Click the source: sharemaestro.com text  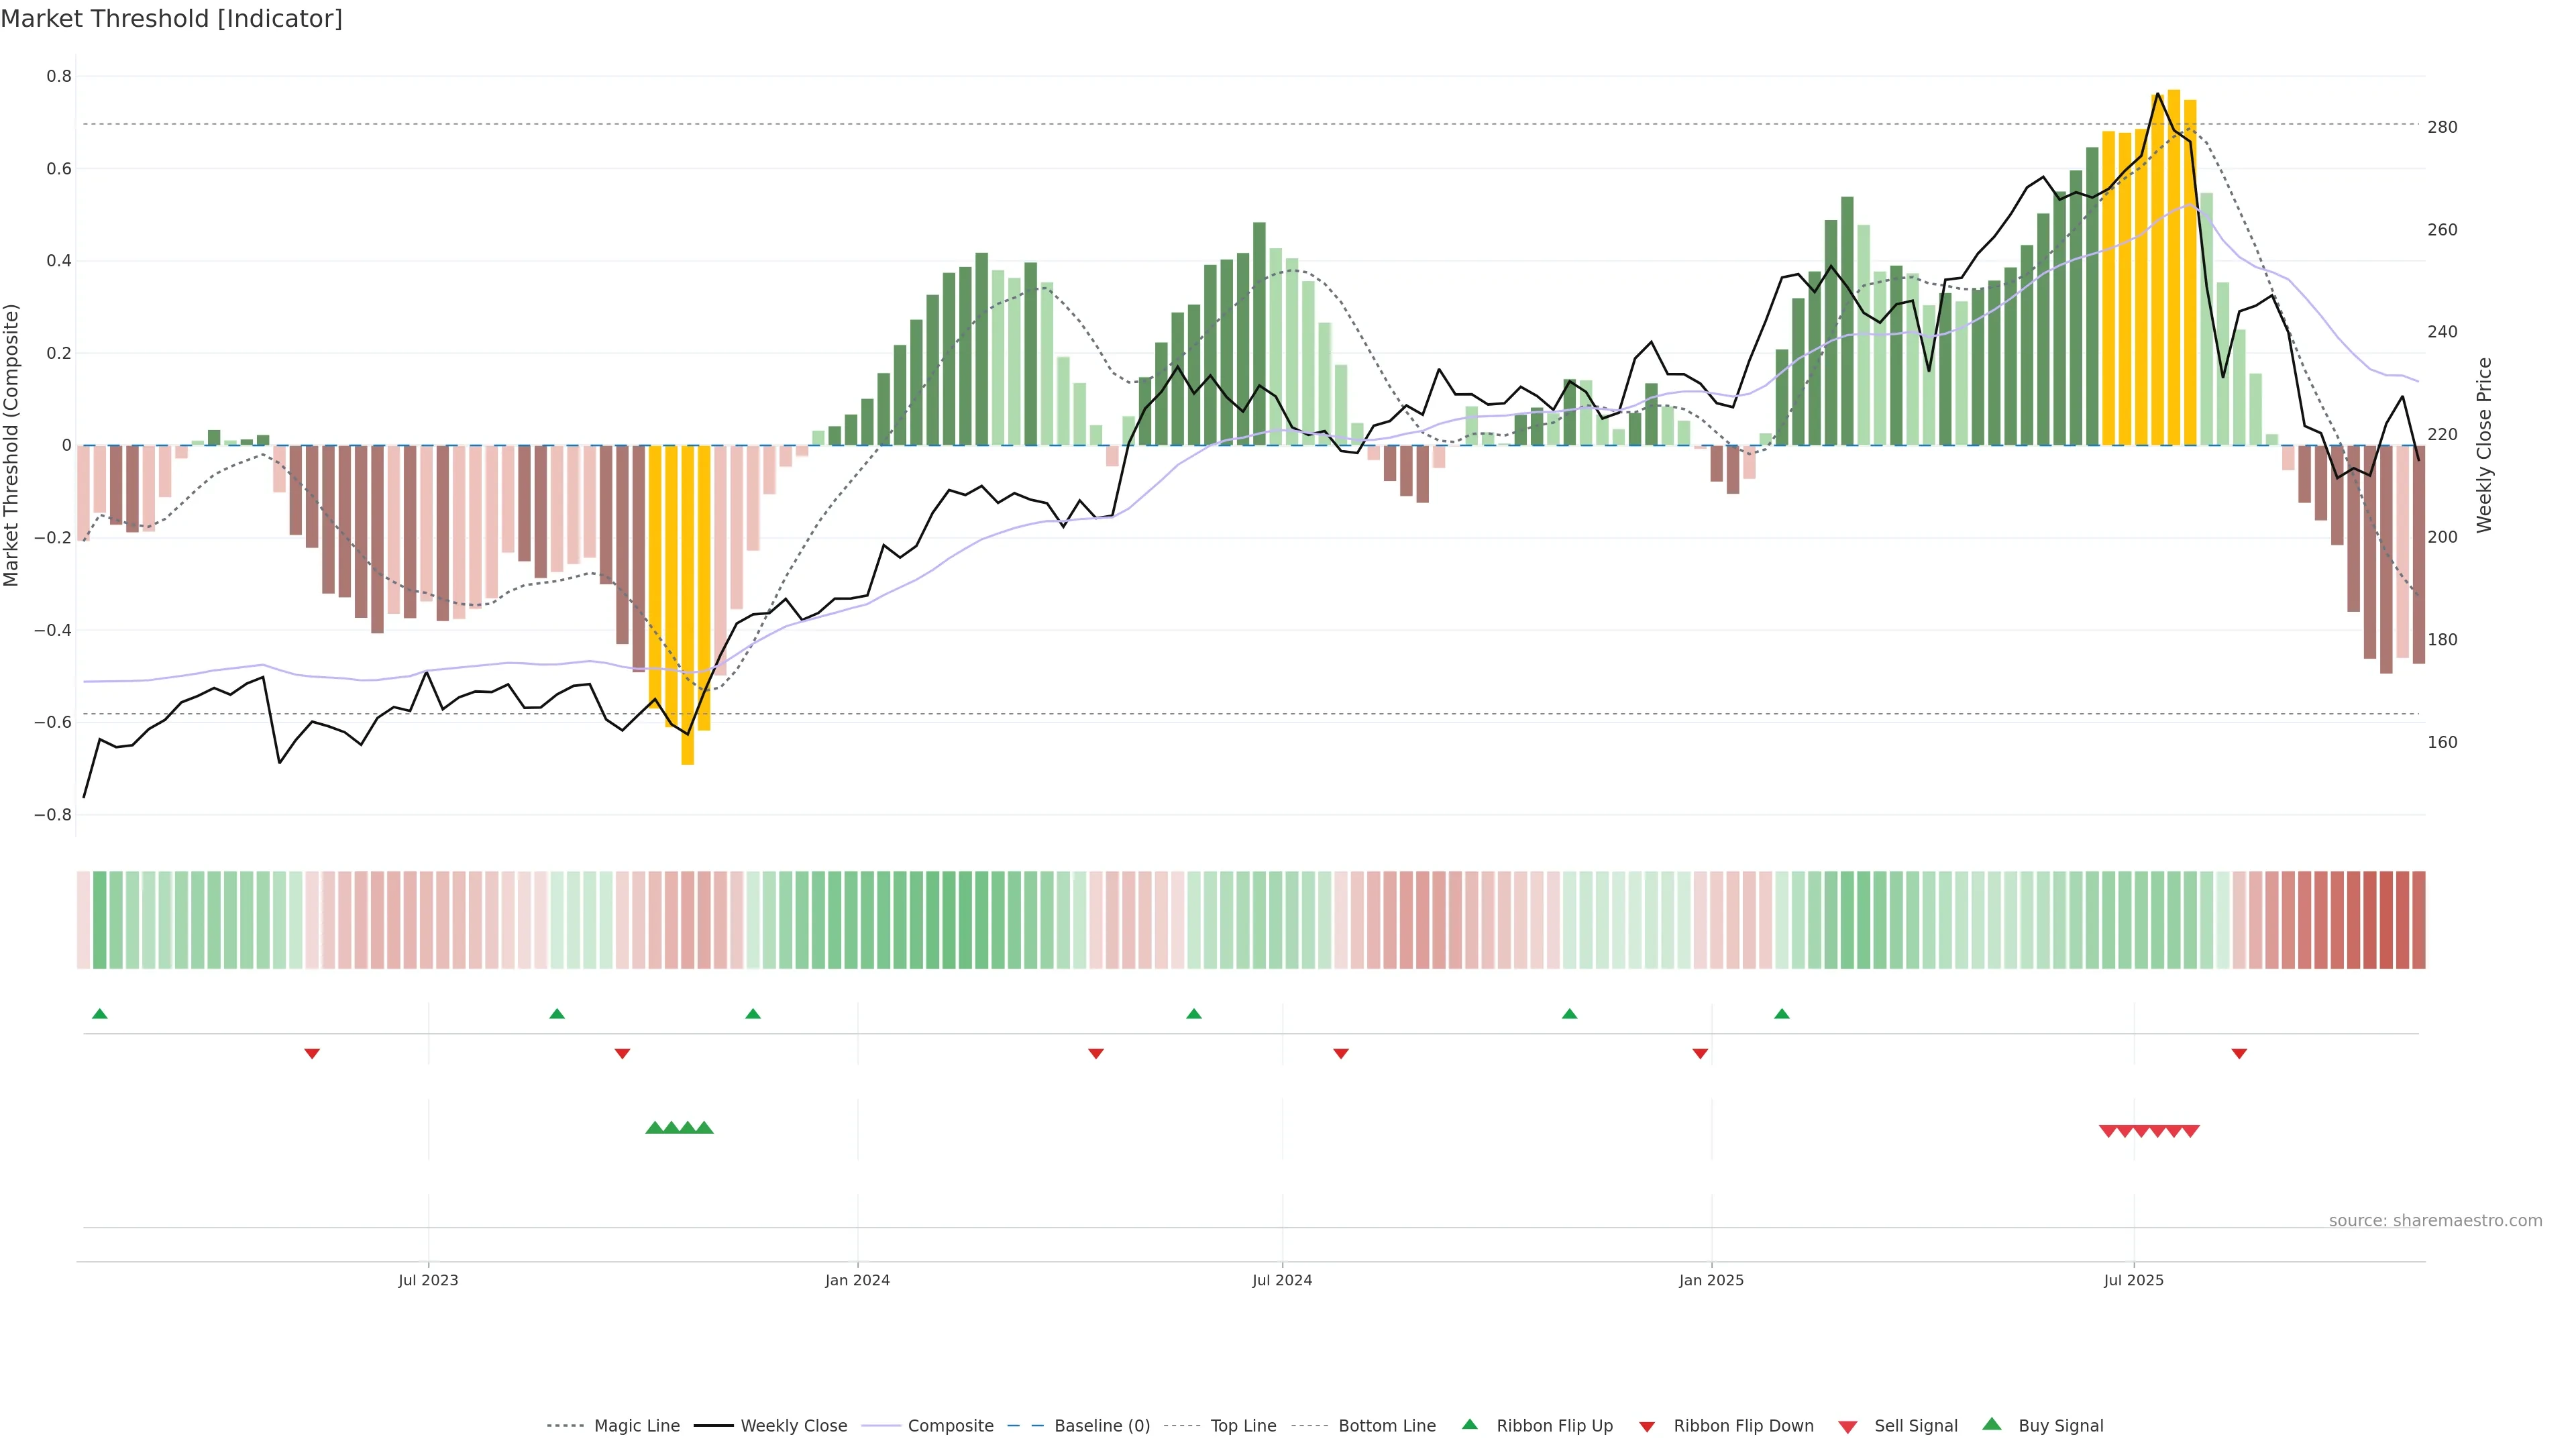pyautogui.click(x=2435, y=1221)
